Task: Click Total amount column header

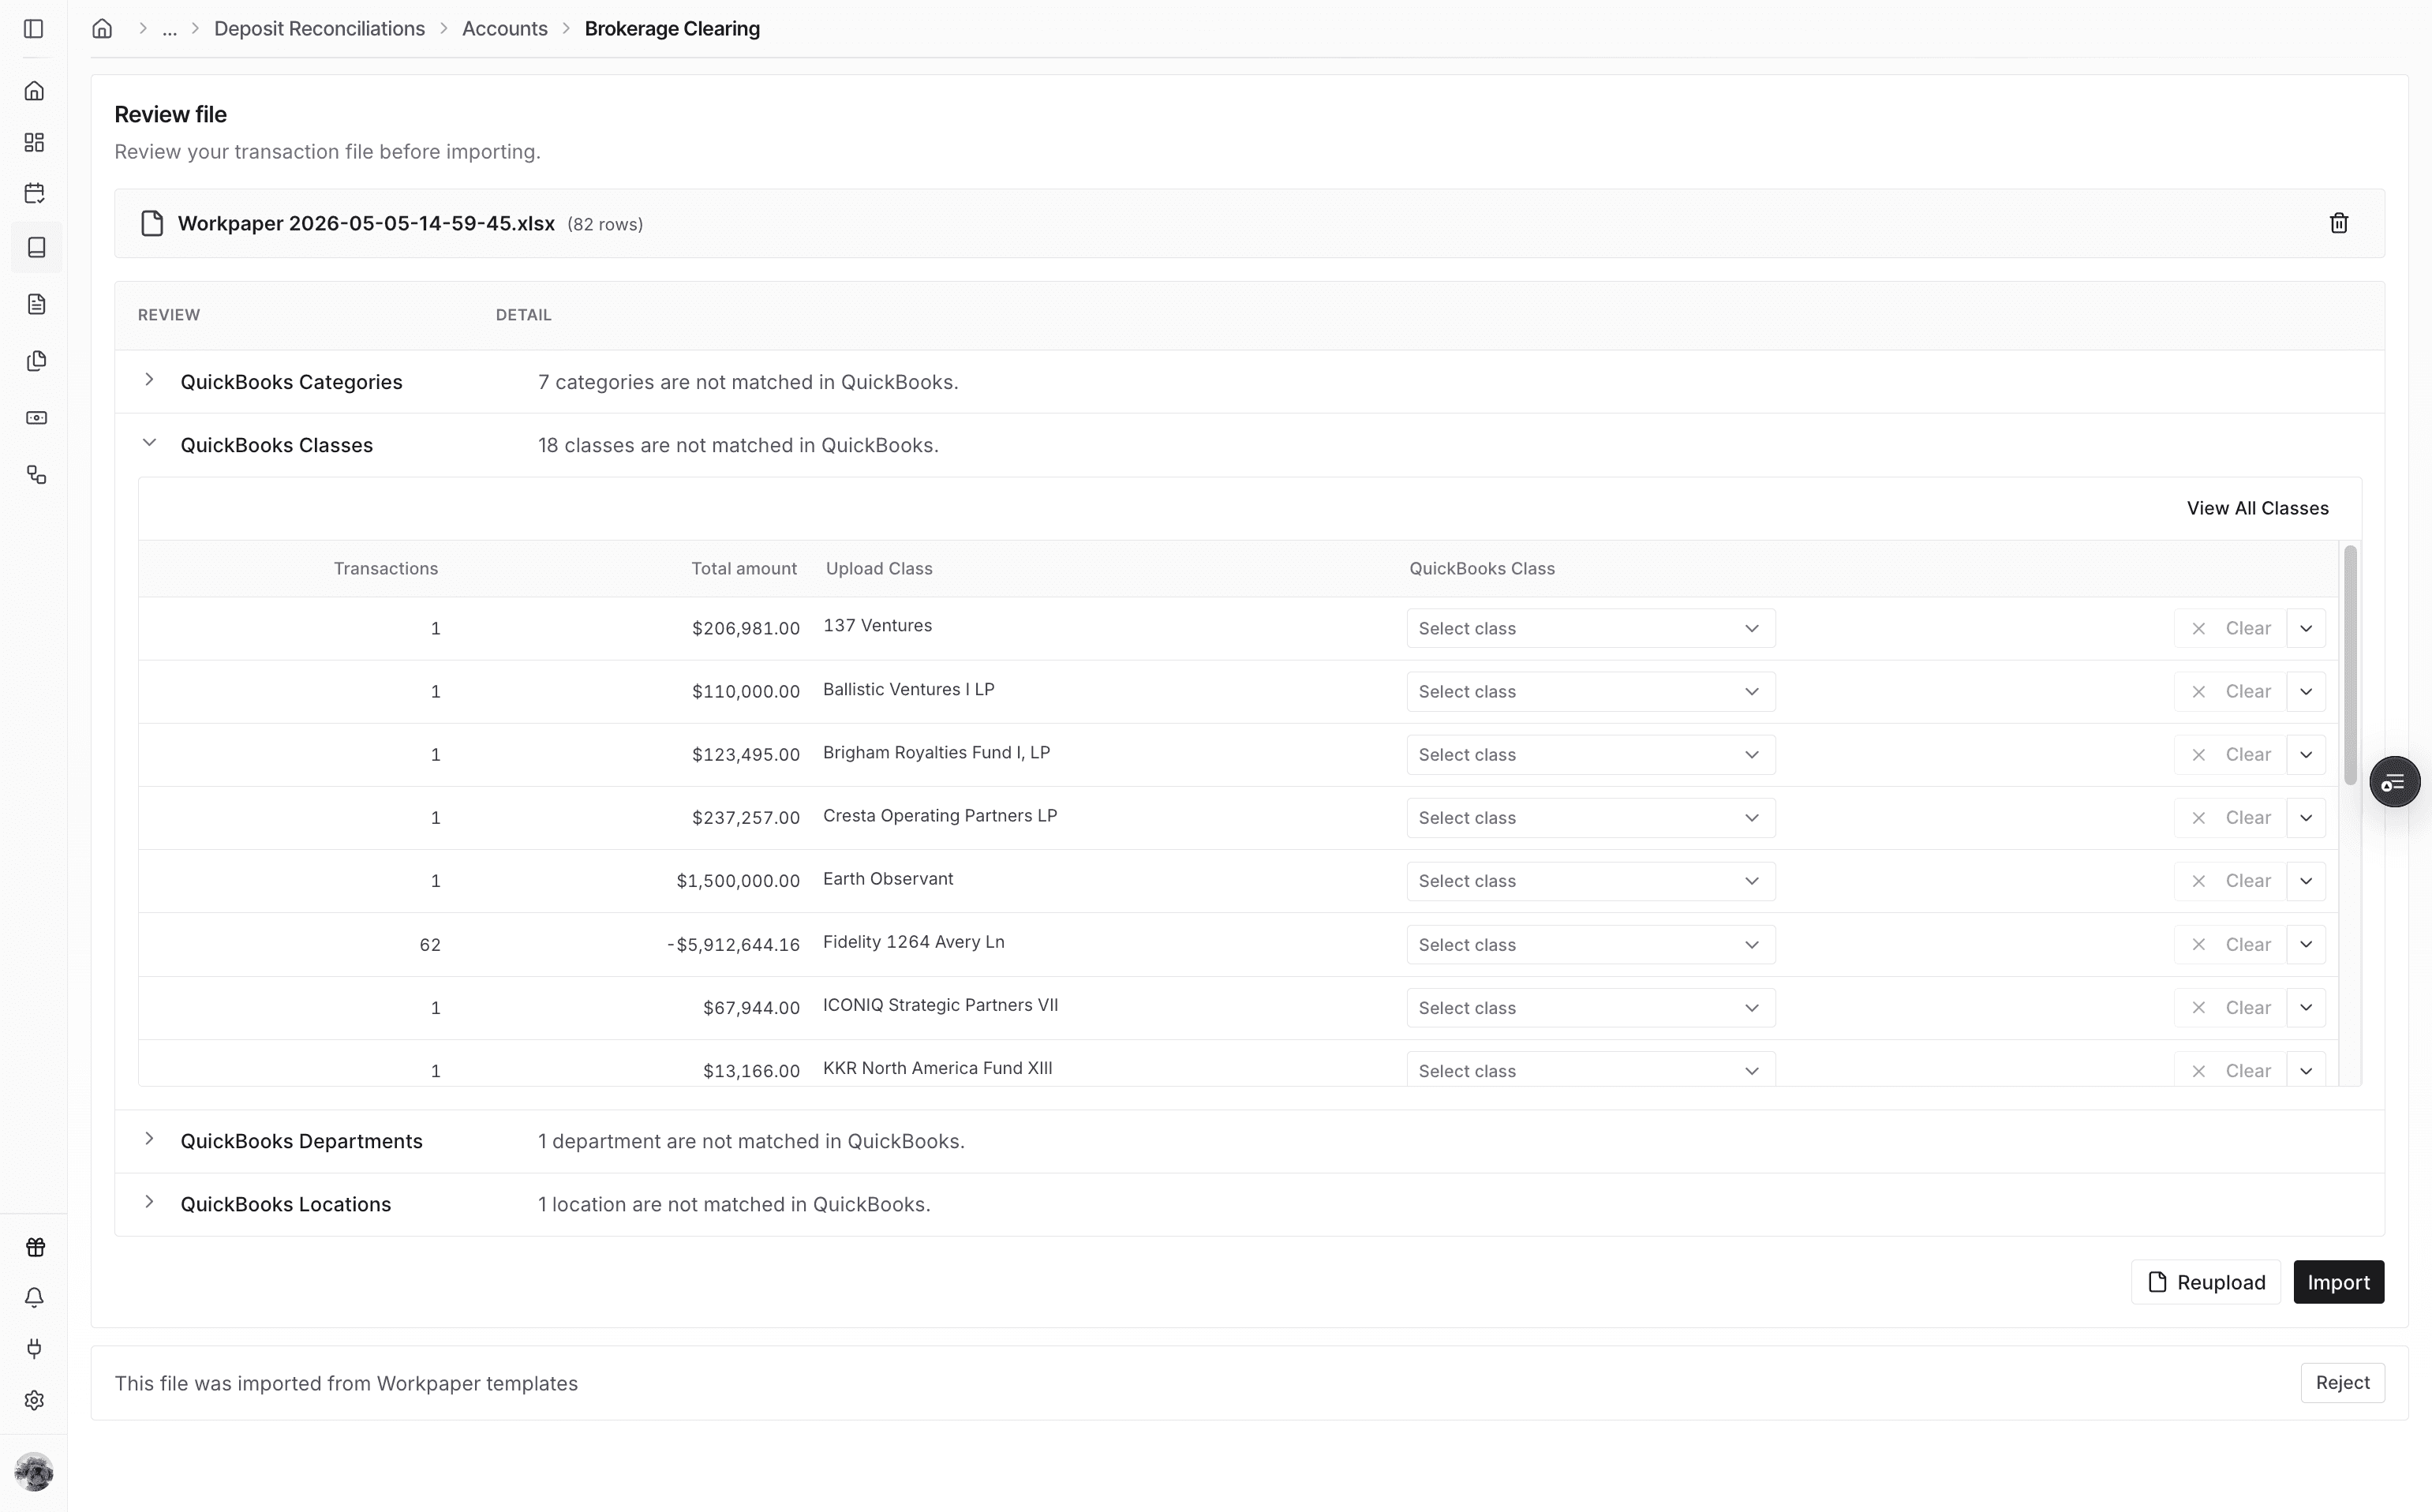Action: click(x=744, y=568)
